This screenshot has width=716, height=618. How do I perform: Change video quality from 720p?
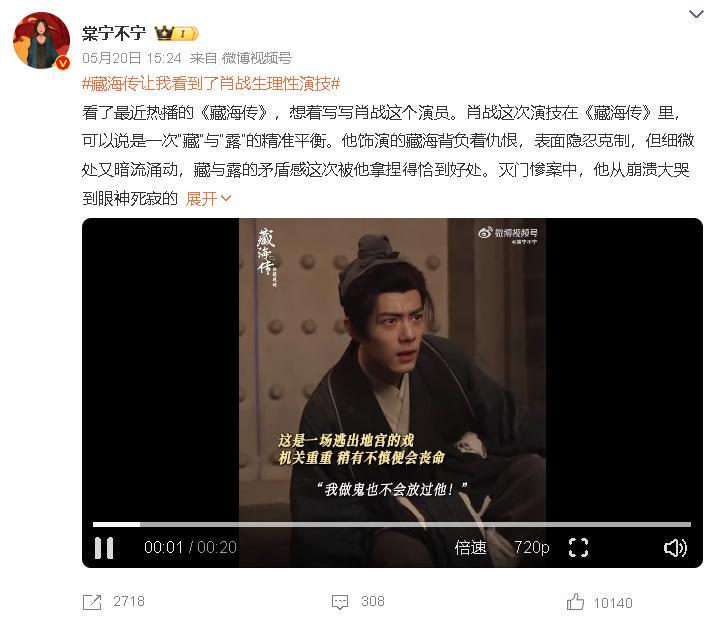pyautogui.click(x=532, y=547)
